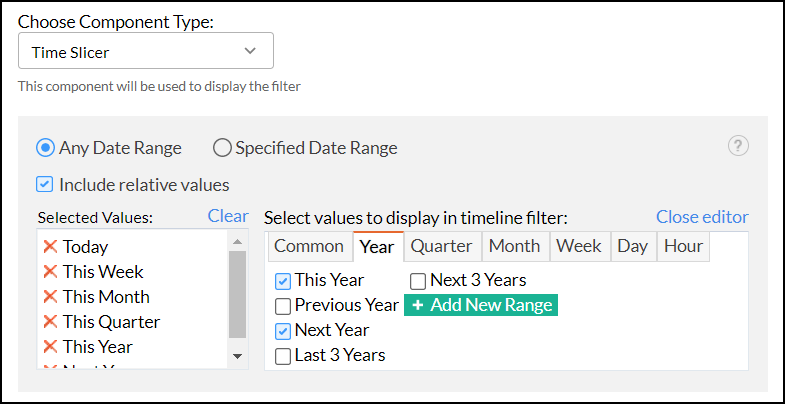
Task: Switch to the Common tab
Action: pyautogui.click(x=309, y=246)
